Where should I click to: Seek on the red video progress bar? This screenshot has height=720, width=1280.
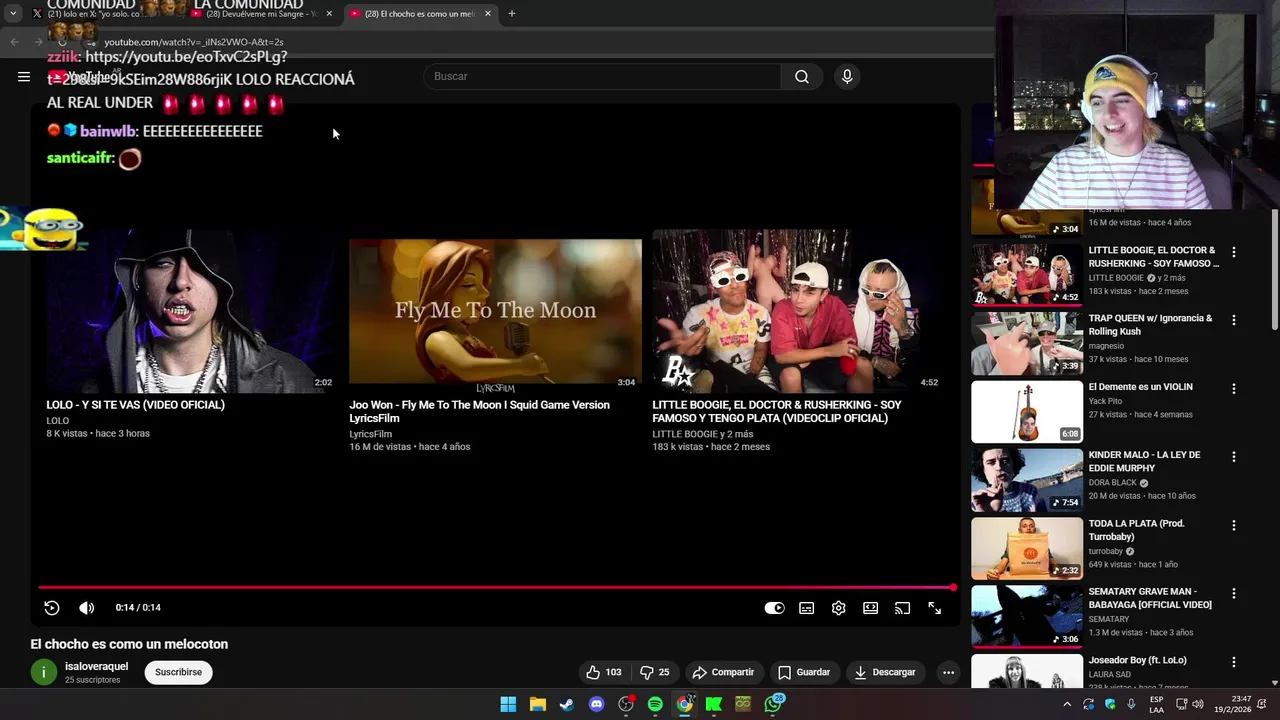point(497,588)
